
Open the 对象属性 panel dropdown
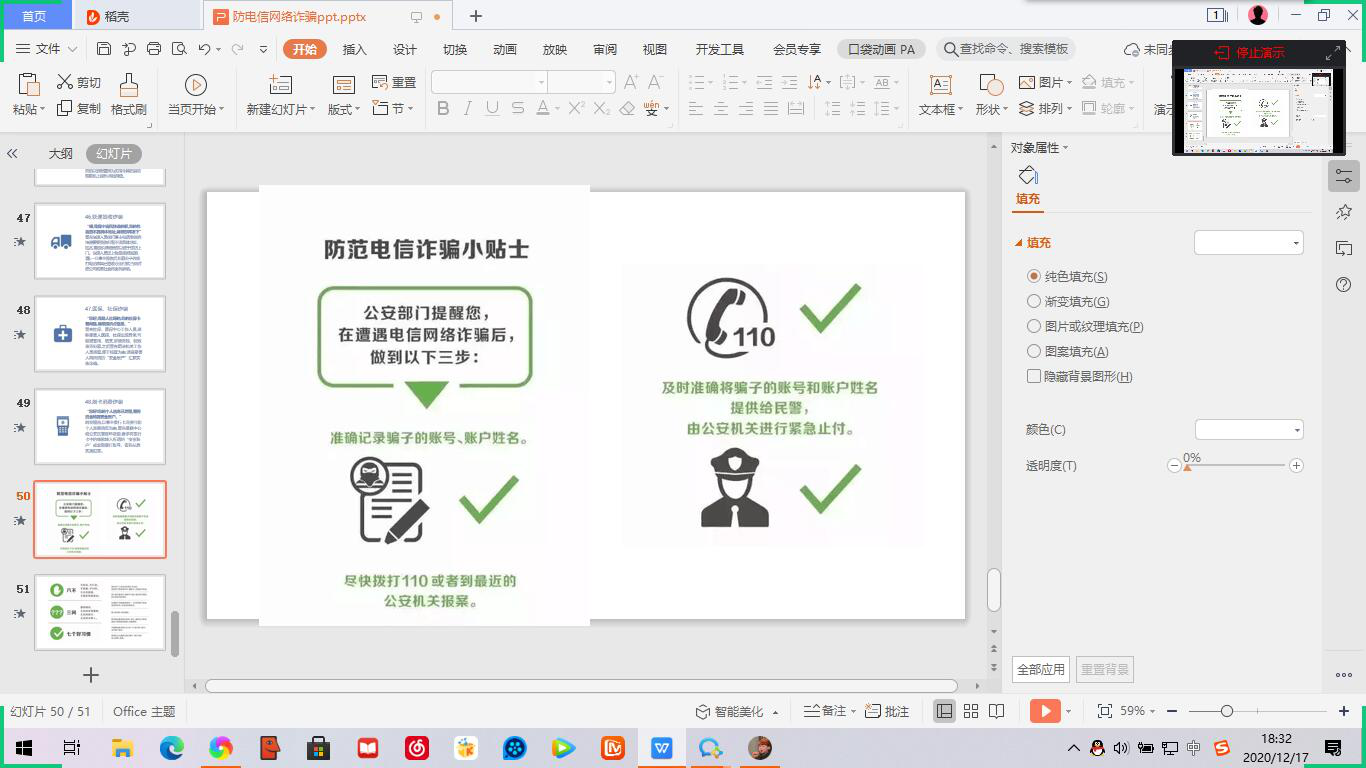pyautogui.click(x=1039, y=148)
